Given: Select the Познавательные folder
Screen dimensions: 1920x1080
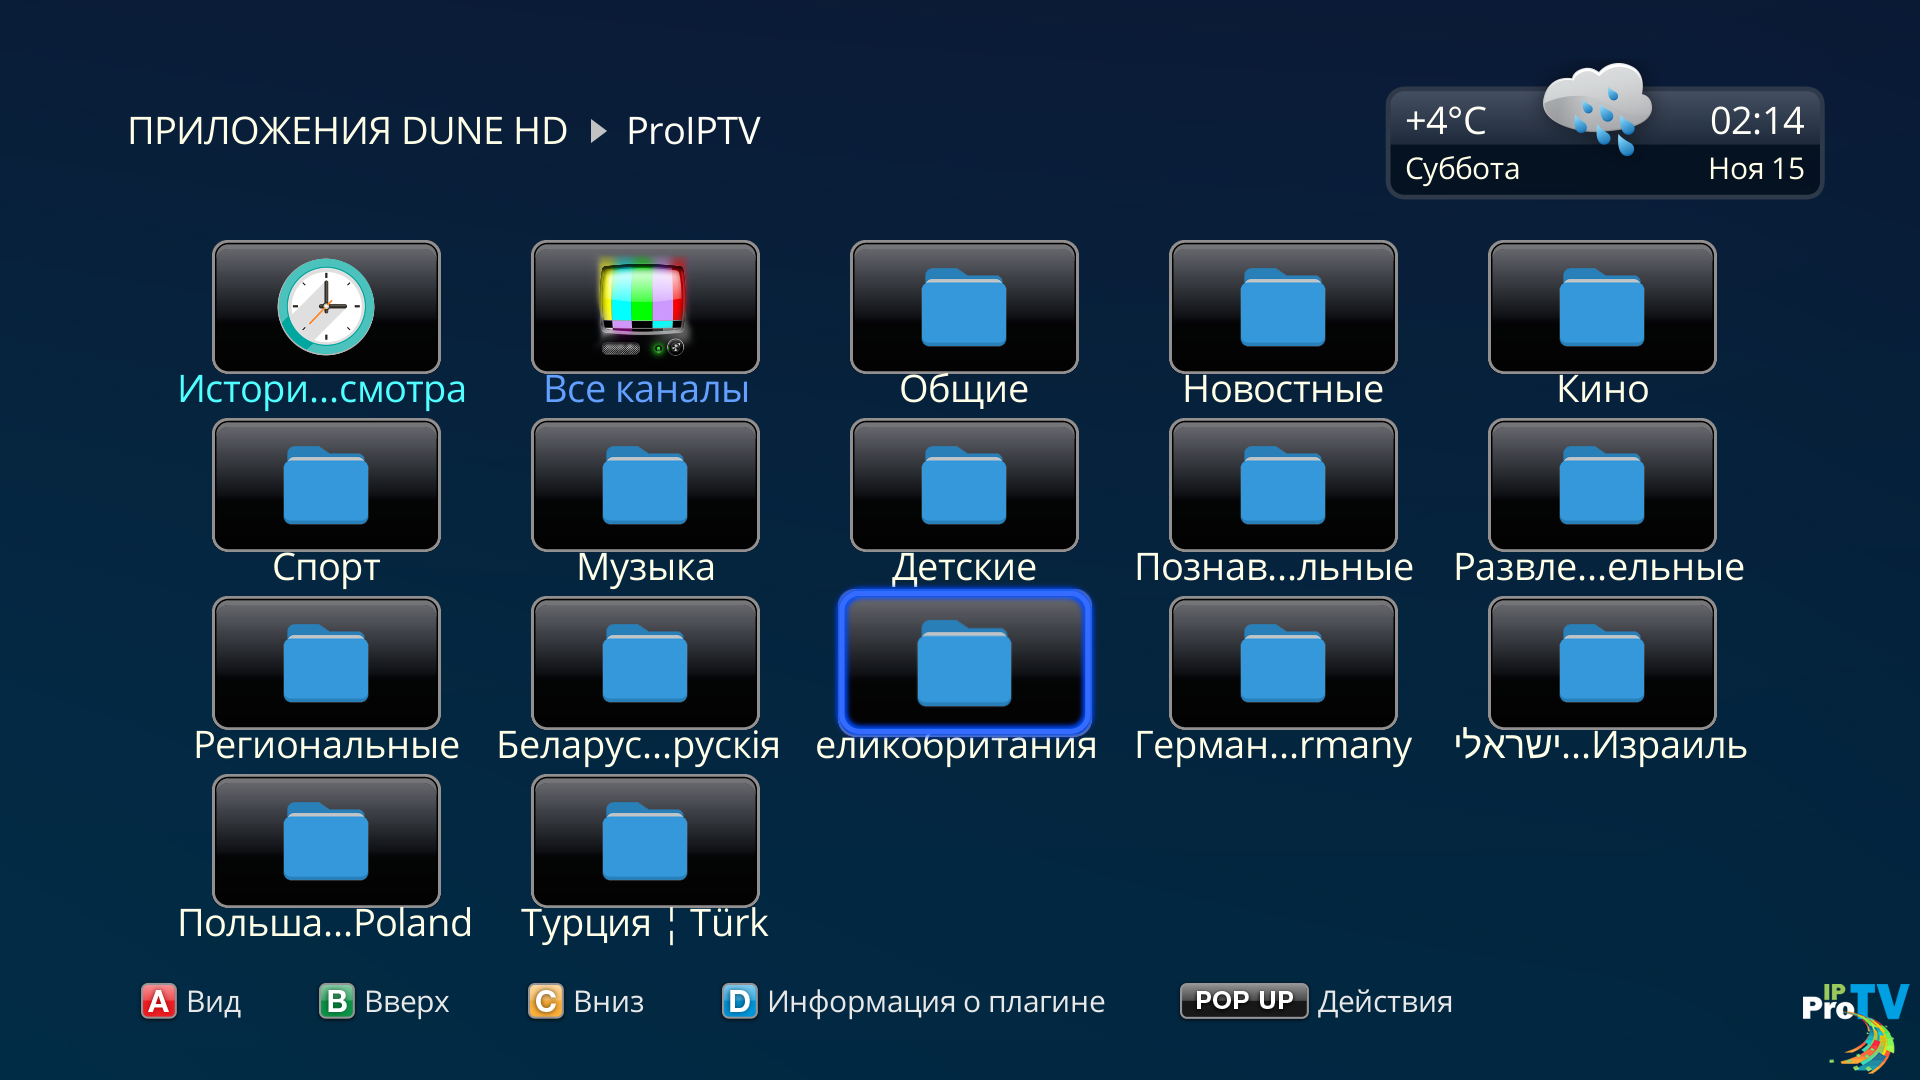Looking at the screenshot, I should (x=1283, y=485).
